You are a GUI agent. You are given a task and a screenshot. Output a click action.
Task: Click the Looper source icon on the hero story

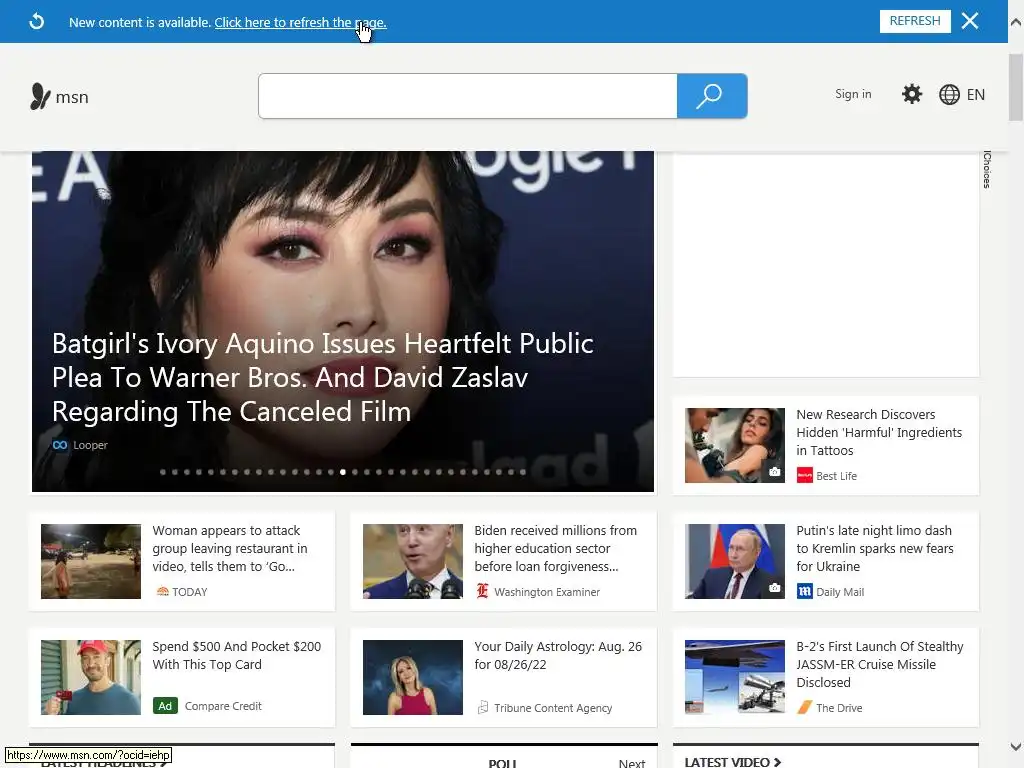click(59, 445)
